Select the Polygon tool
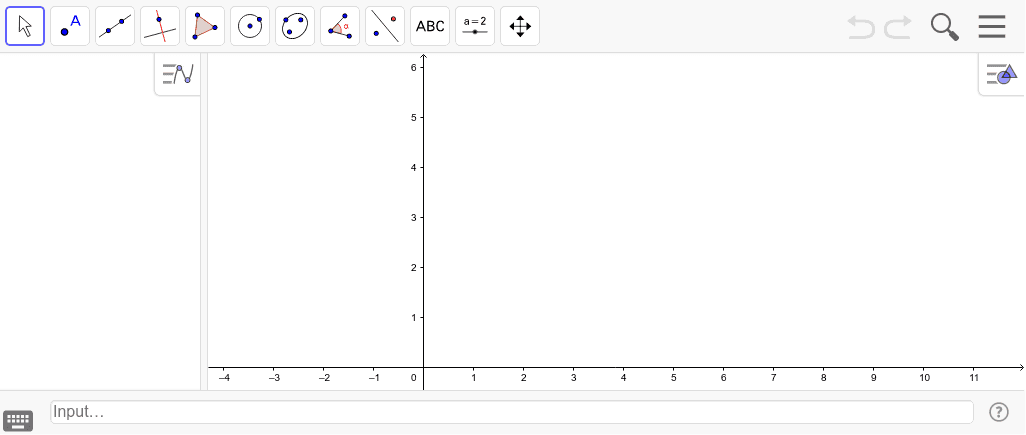 coord(205,26)
